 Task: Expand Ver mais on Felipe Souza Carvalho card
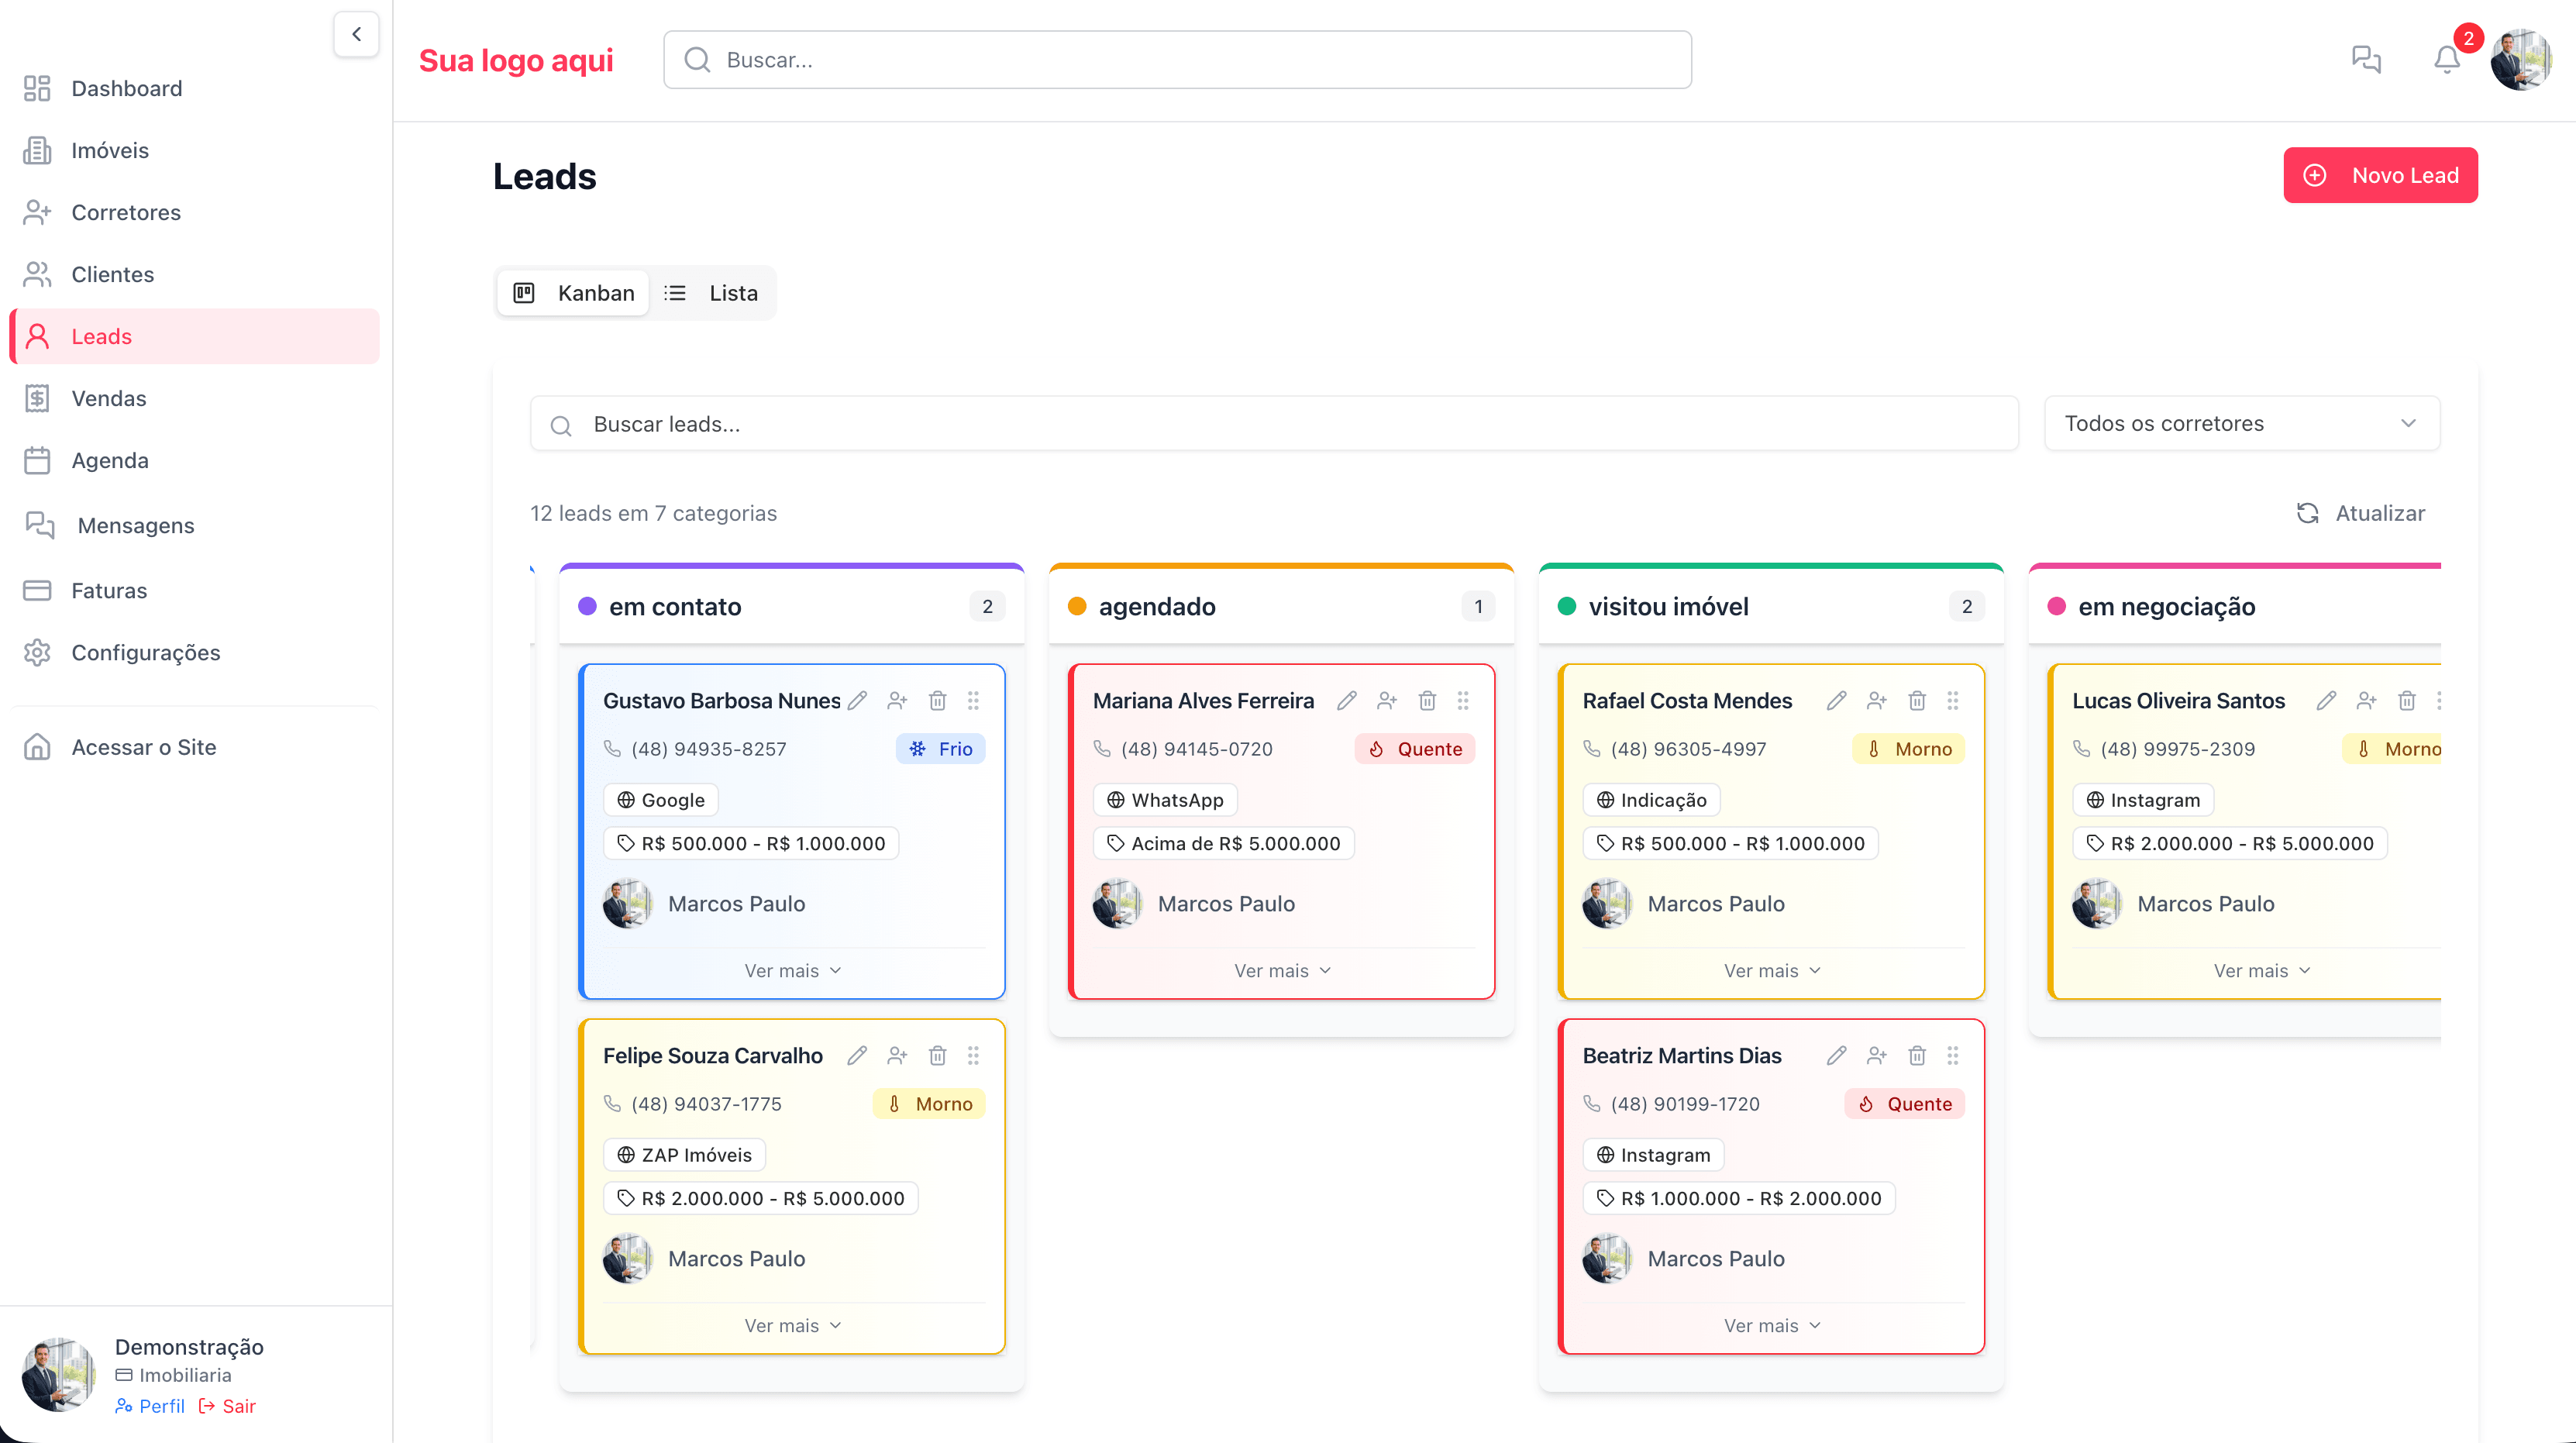[792, 1325]
